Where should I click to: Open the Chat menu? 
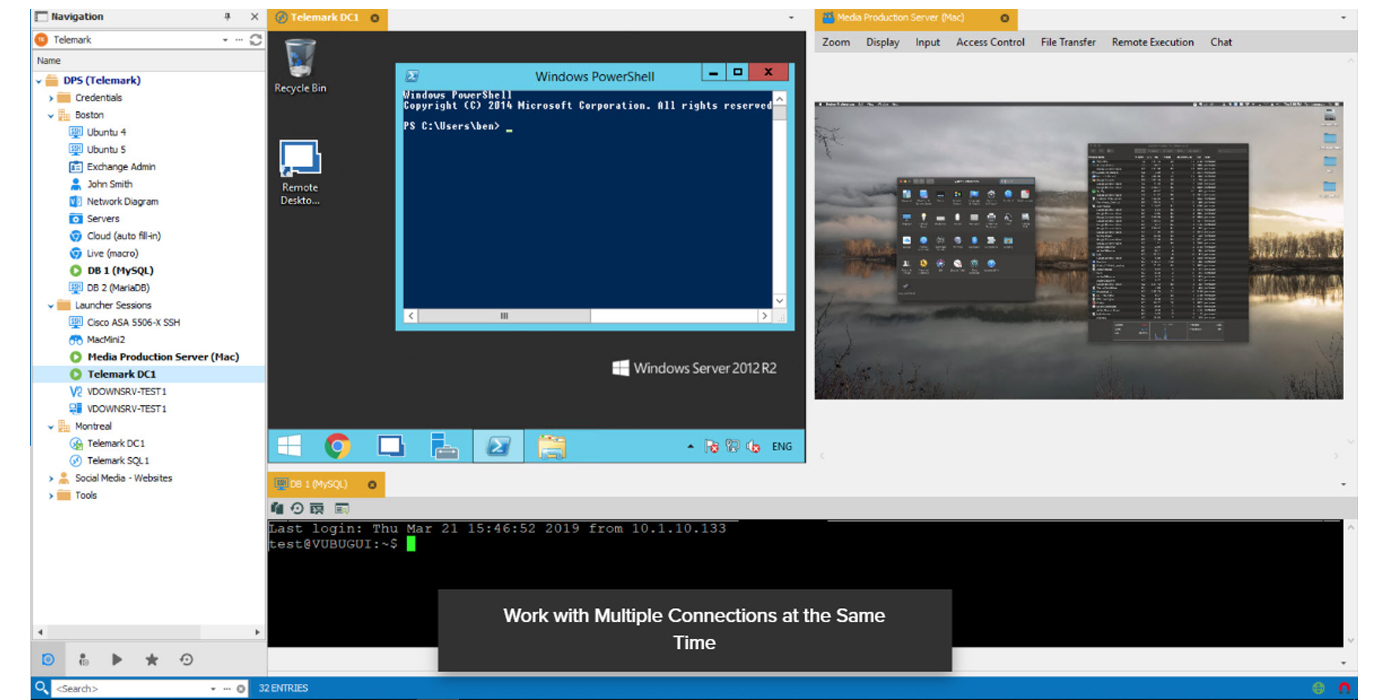tap(1221, 42)
